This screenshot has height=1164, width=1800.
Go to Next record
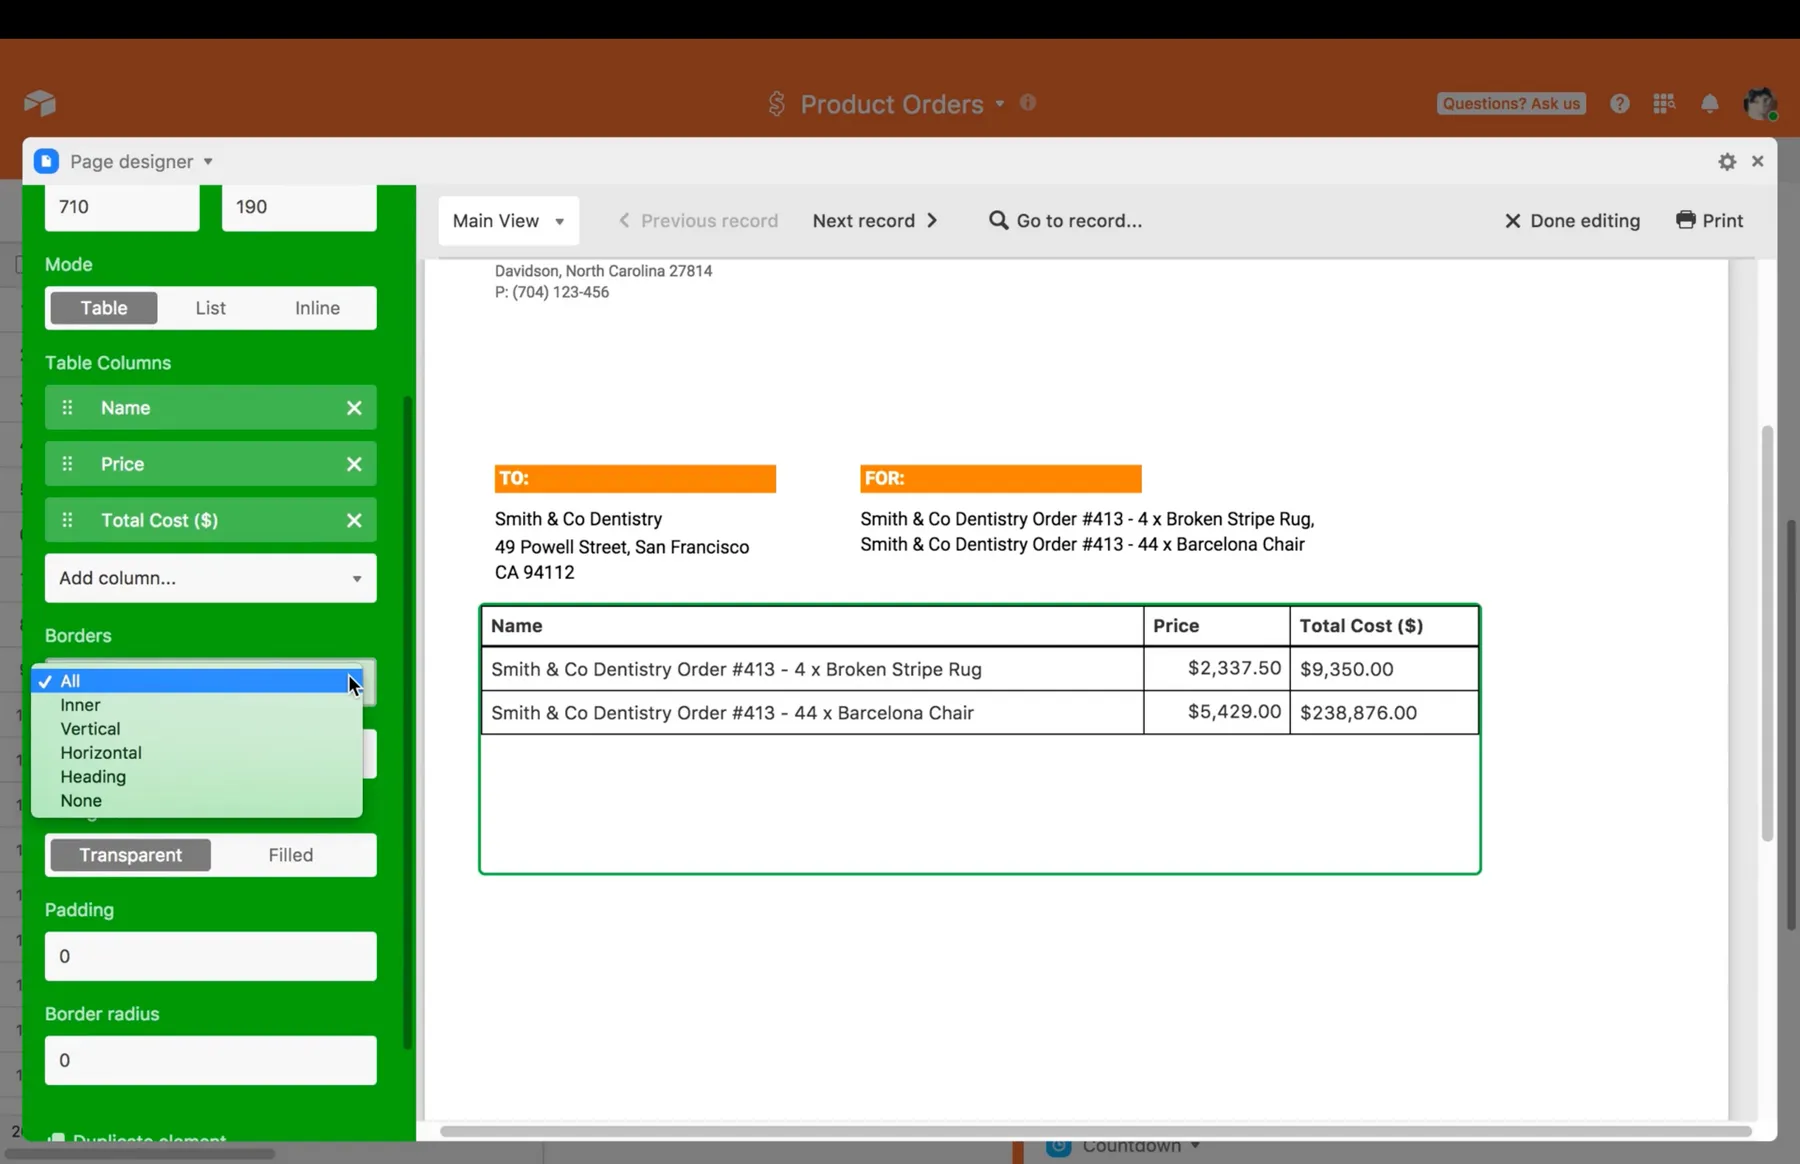coord(875,221)
